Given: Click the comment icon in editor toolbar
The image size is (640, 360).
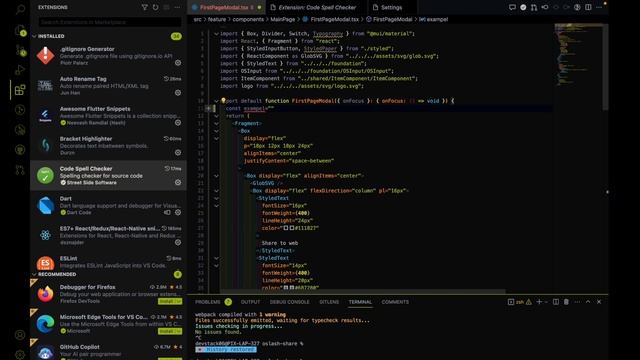Looking at the screenshot, I should 512,7.
